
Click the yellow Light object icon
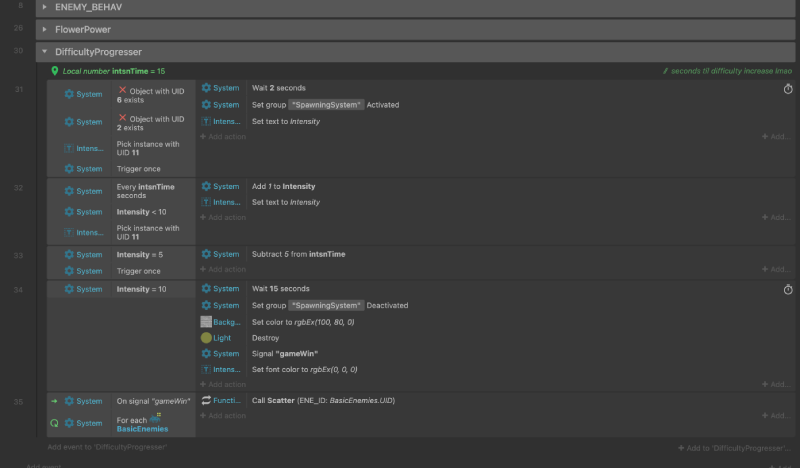pos(206,338)
